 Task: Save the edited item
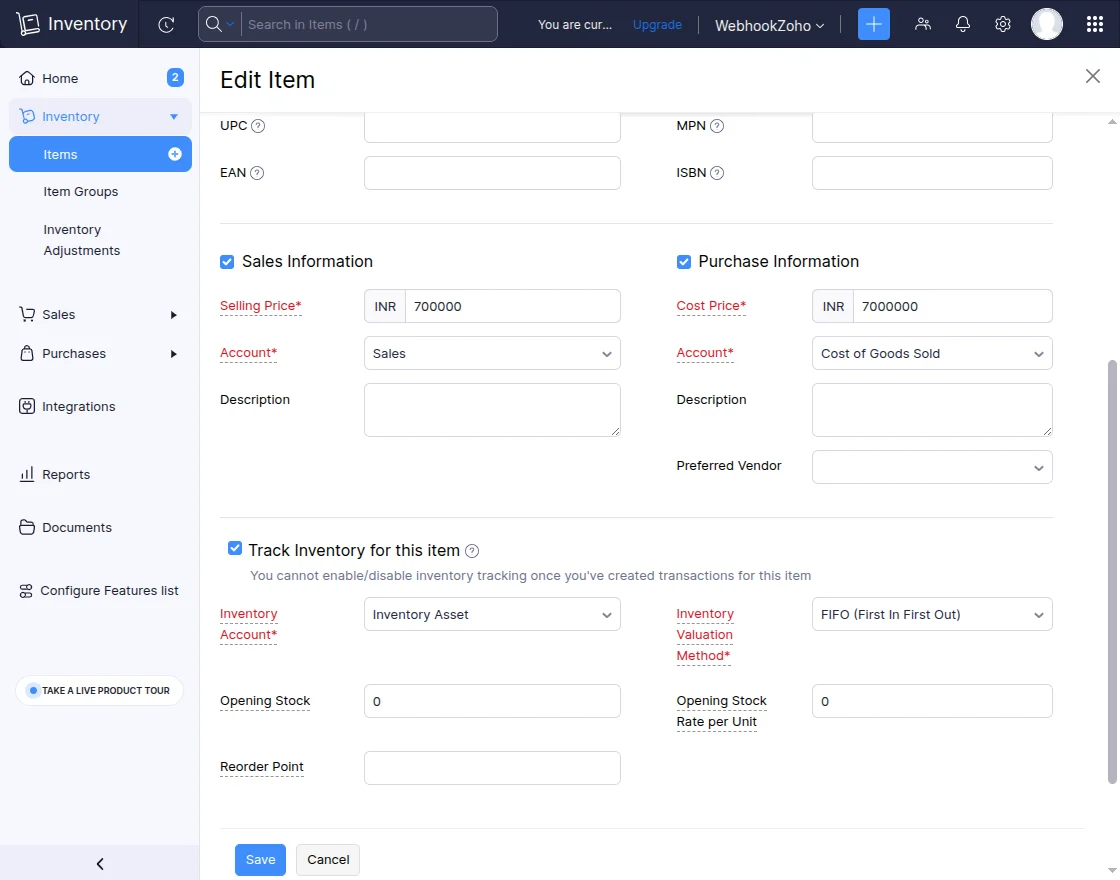click(260, 859)
